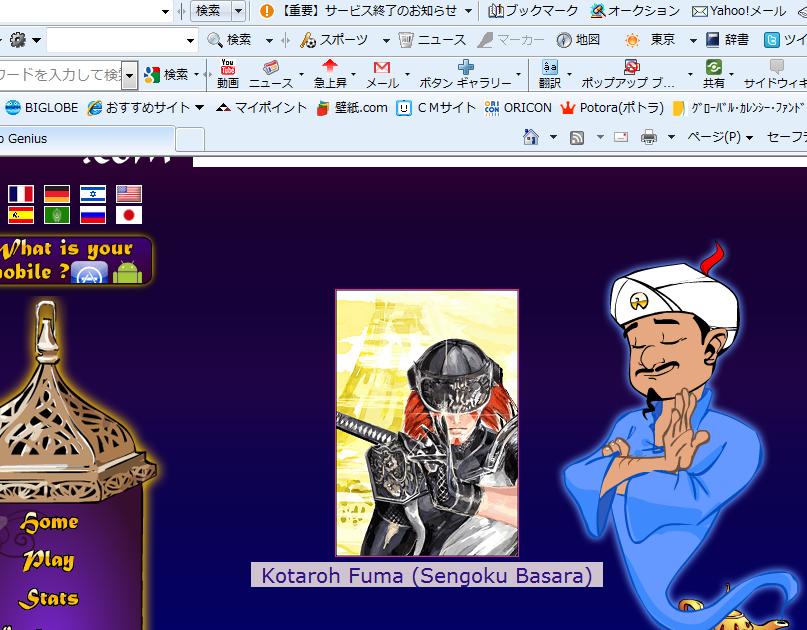Expand the dropdown beside the top 検索 button
This screenshot has height=630, width=807.
coord(238,10)
